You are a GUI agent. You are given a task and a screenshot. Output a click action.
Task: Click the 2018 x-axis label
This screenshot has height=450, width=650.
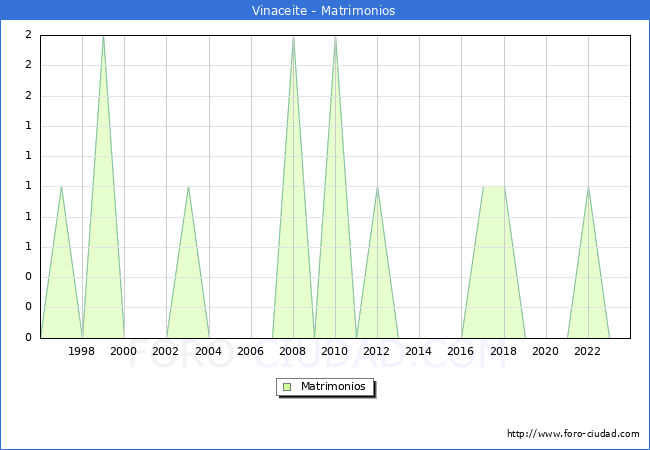pyautogui.click(x=503, y=351)
